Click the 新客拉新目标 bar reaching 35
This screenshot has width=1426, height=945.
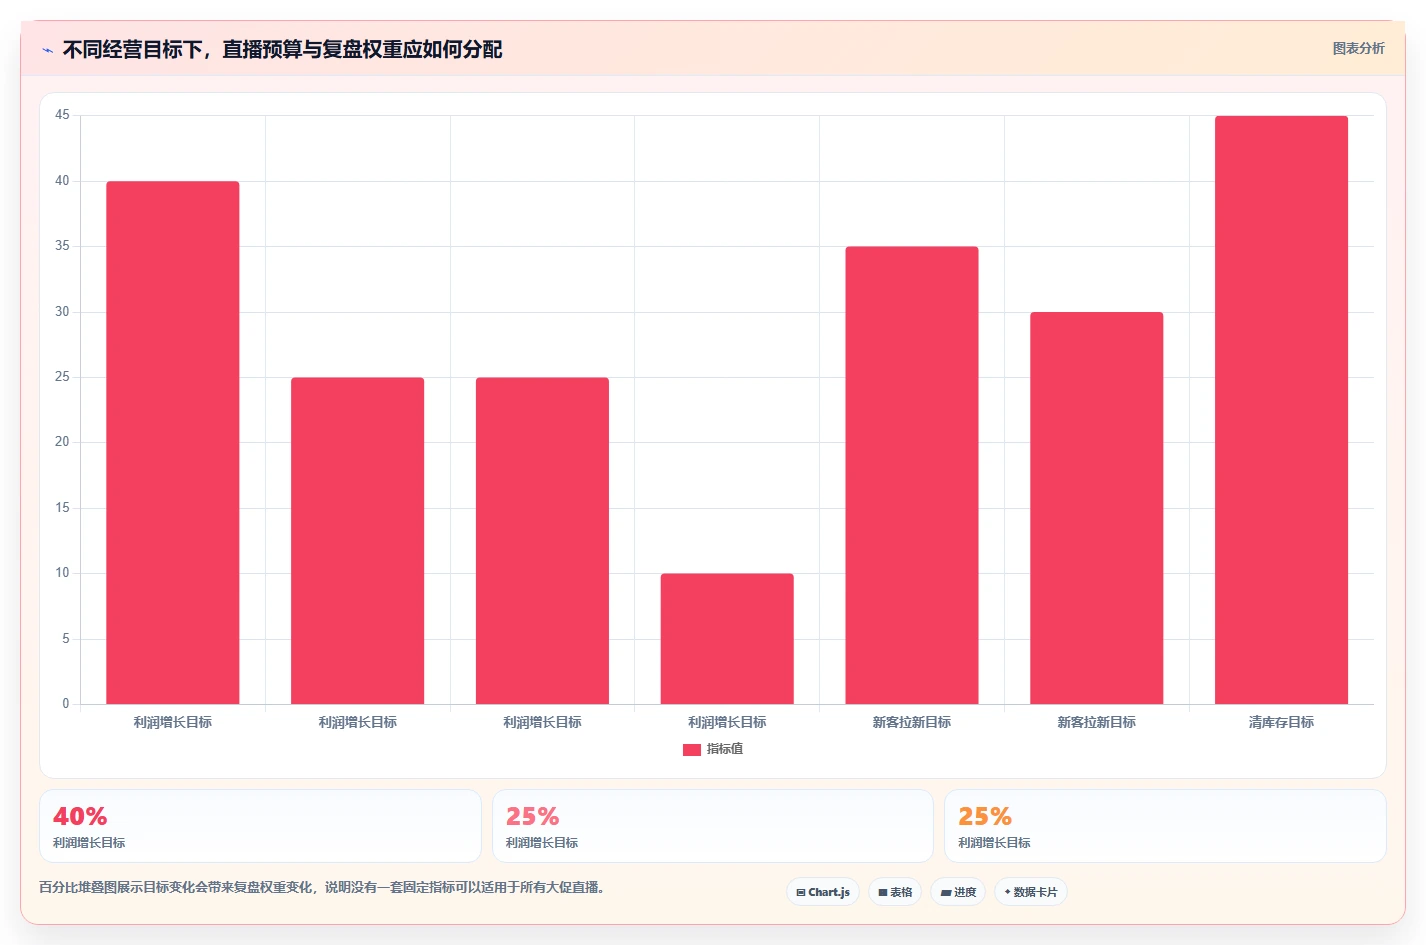912,475
